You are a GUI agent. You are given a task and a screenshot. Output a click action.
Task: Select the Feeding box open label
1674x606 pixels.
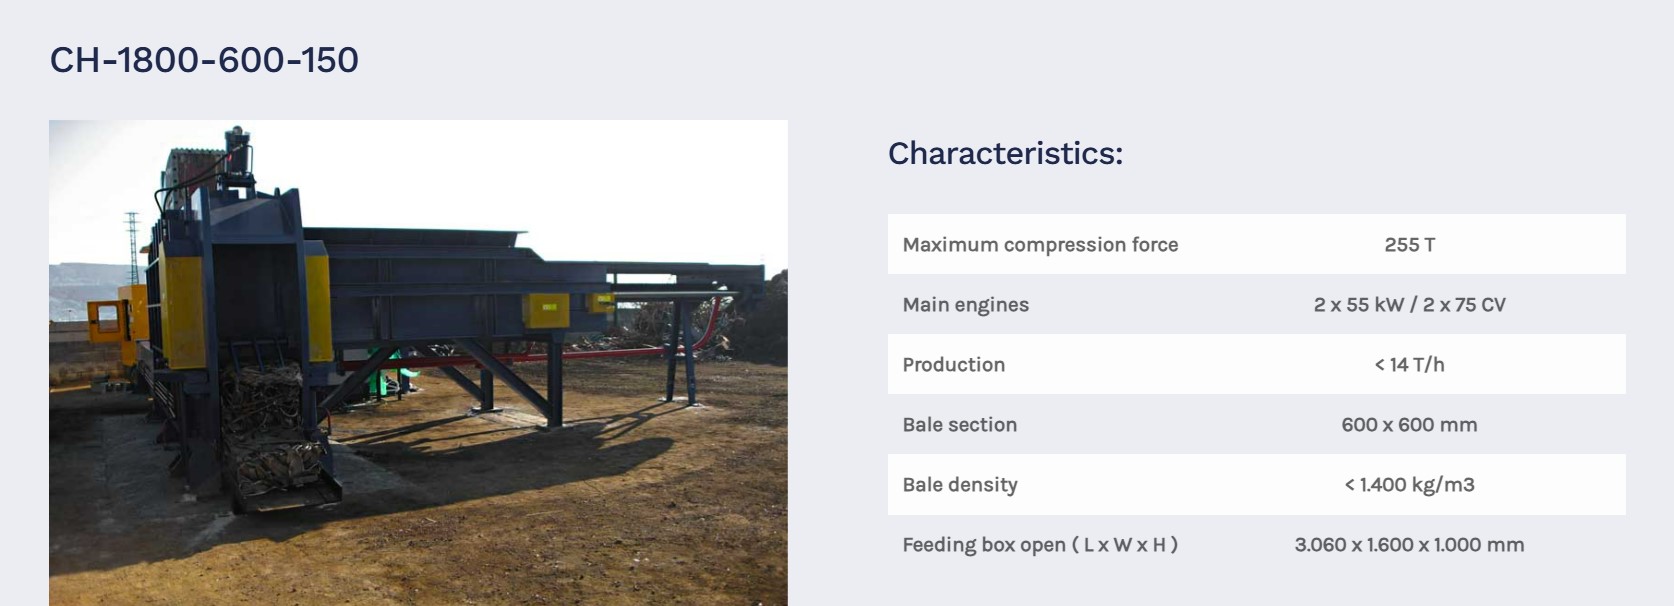click(1040, 545)
